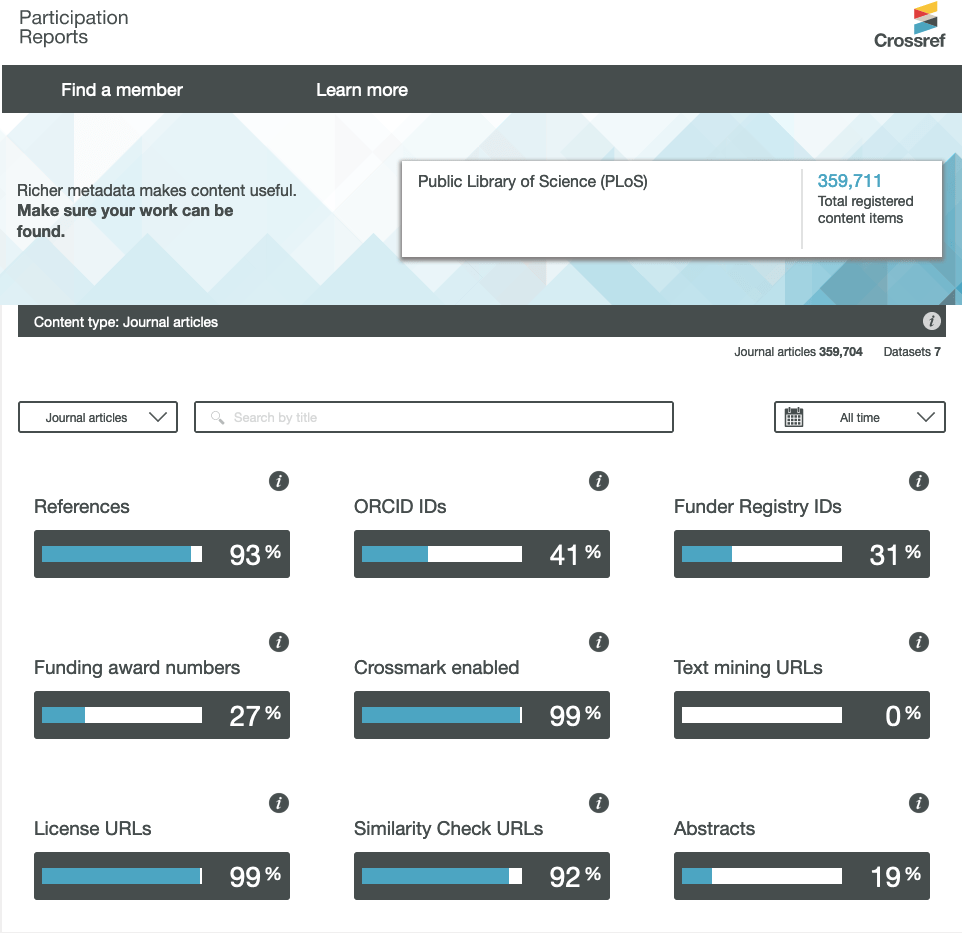Open the Find a member menu

pos(121,90)
